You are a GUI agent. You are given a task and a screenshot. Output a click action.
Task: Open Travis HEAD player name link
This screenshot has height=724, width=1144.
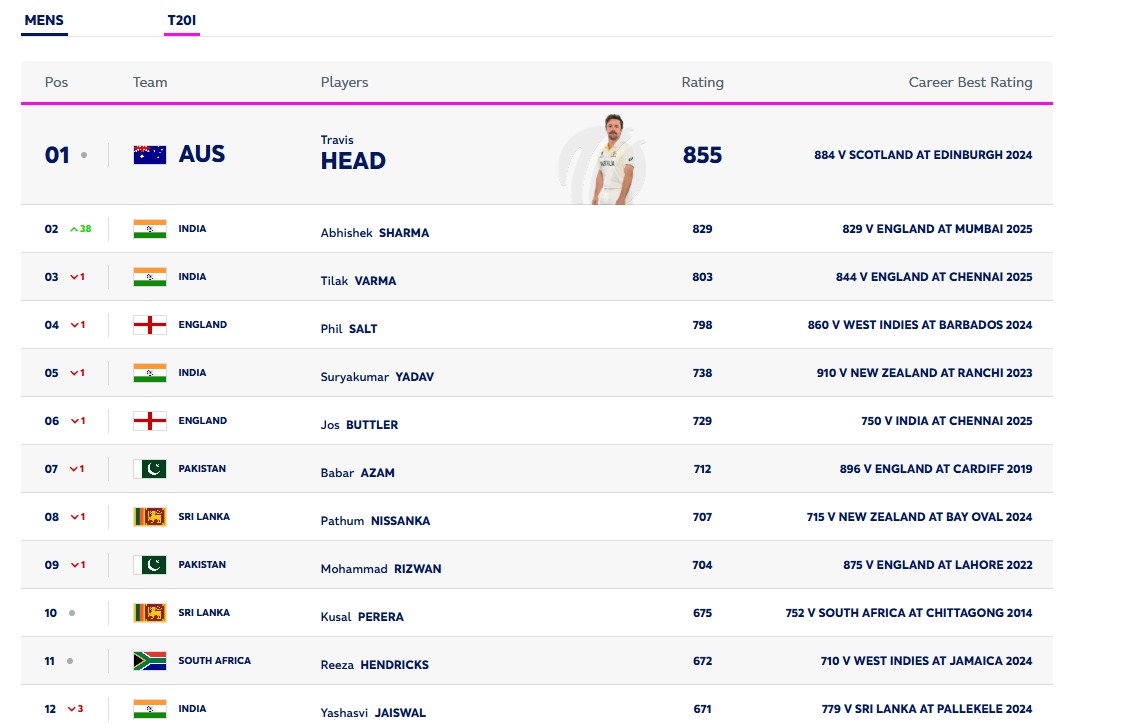[x=353, y=161]
